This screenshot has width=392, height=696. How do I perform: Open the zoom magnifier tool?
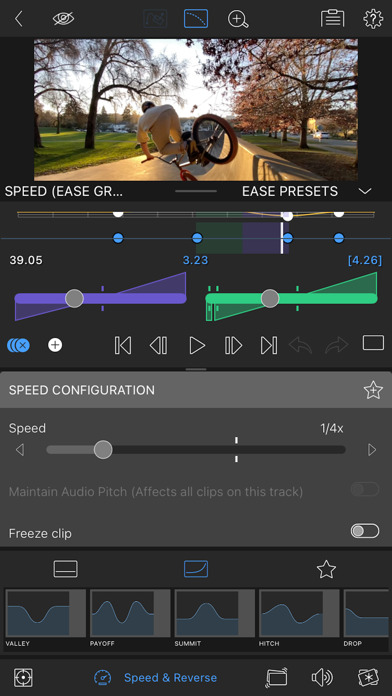[x=238, y=19]
